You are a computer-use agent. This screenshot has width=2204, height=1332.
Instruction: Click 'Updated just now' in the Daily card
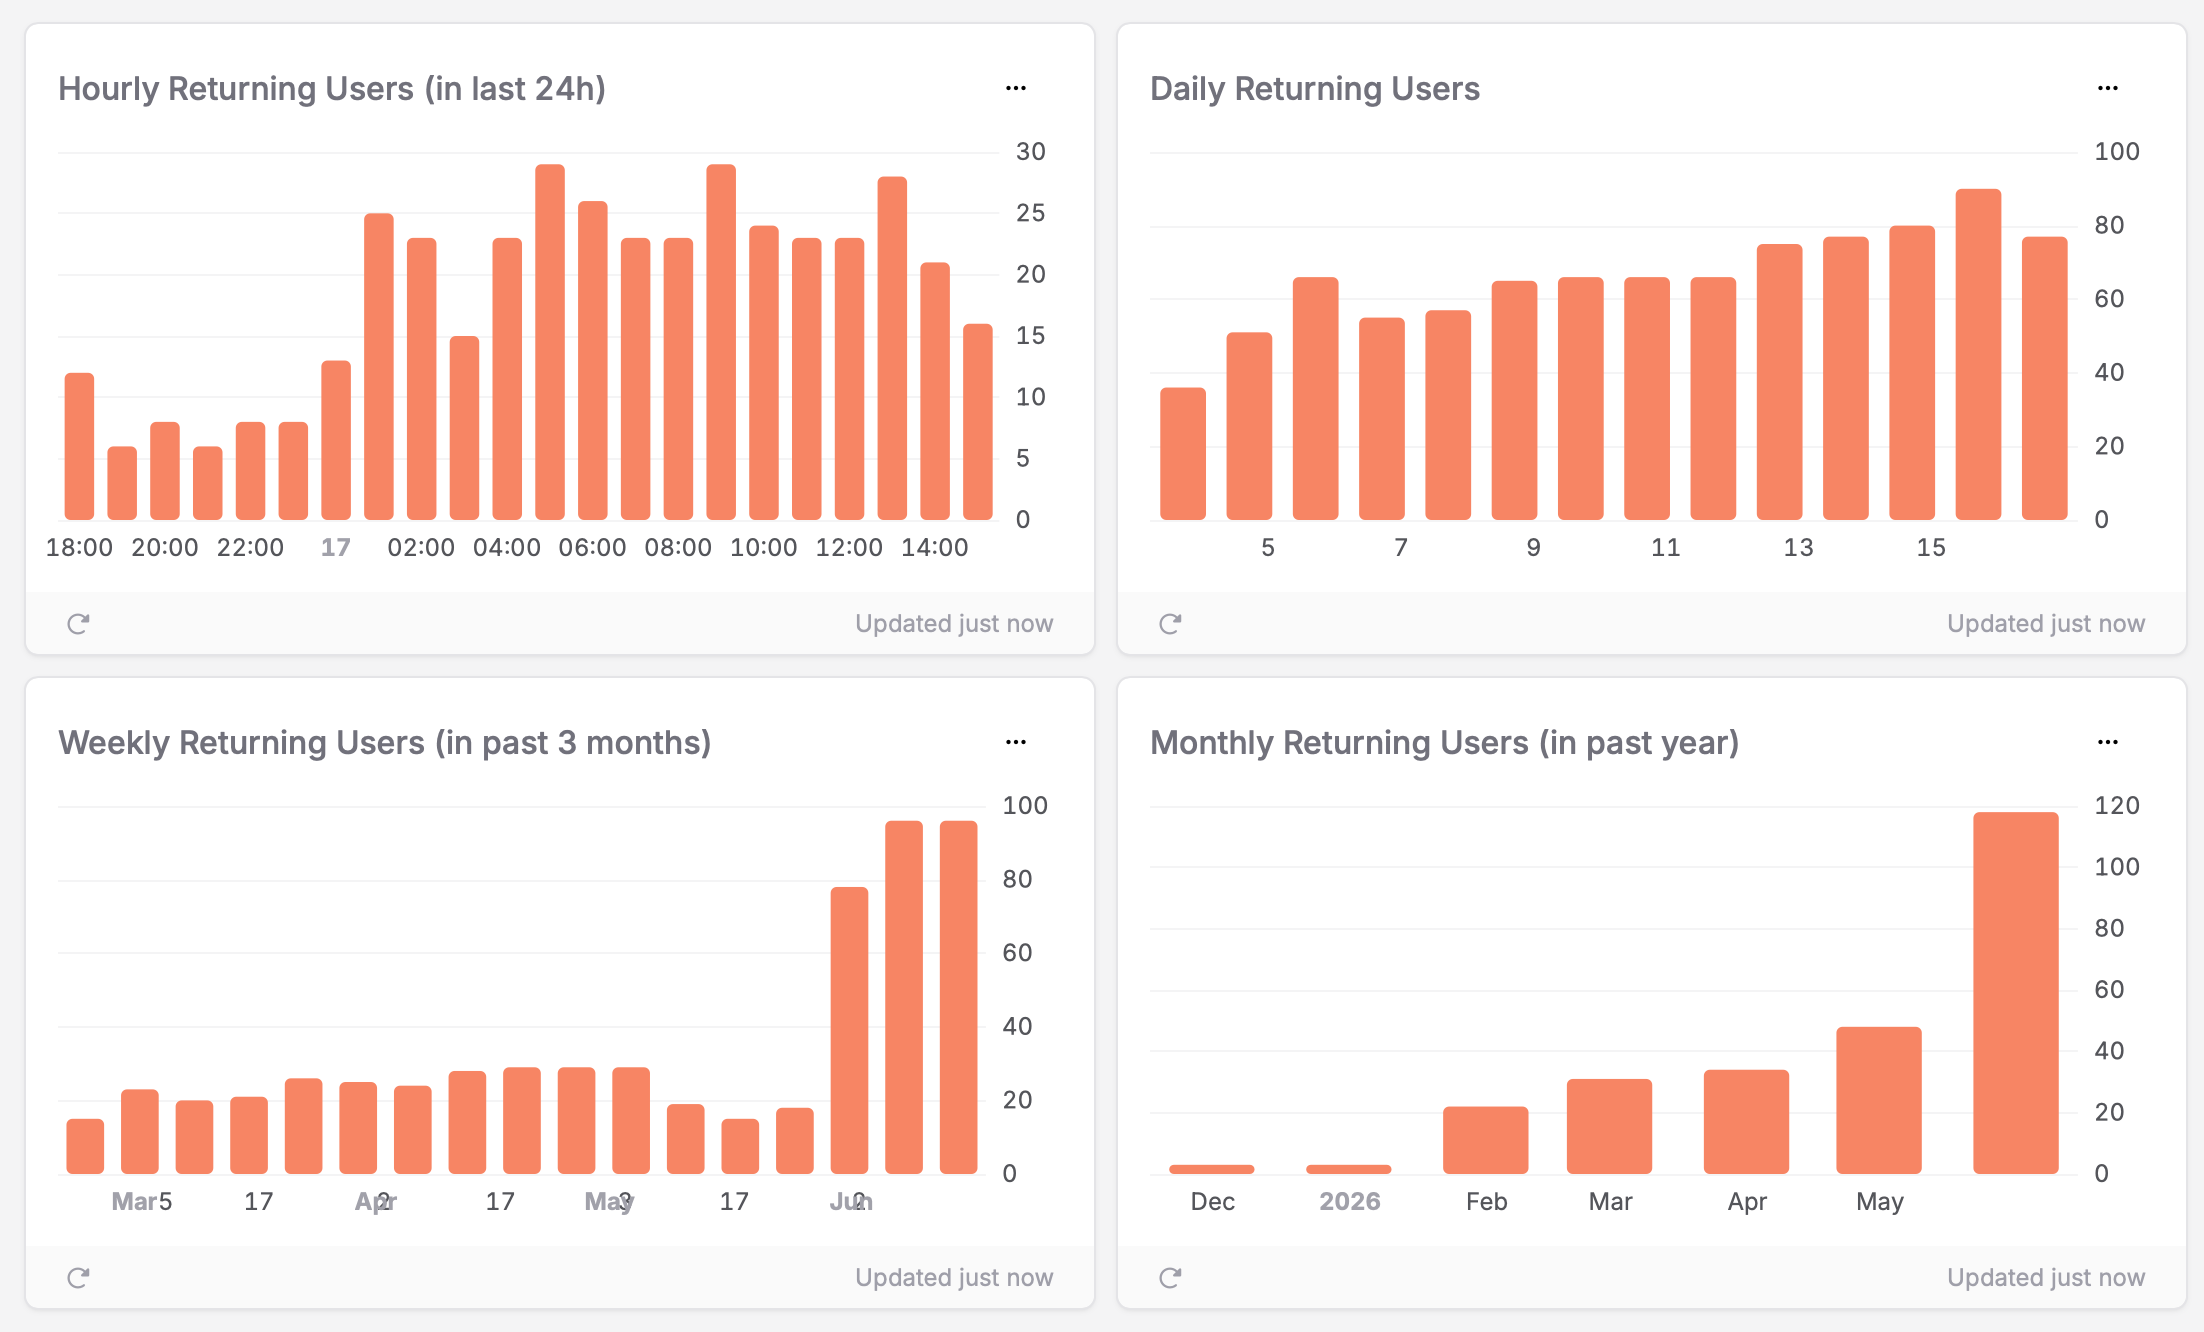[x=2046, y=624]
